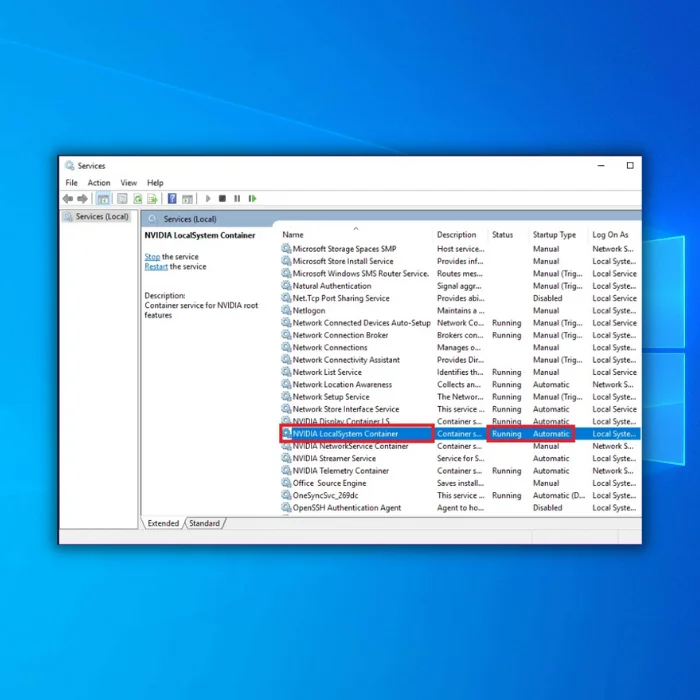Select Microsoft Store Install Service row
700x700 pixels.
(460, 261)
